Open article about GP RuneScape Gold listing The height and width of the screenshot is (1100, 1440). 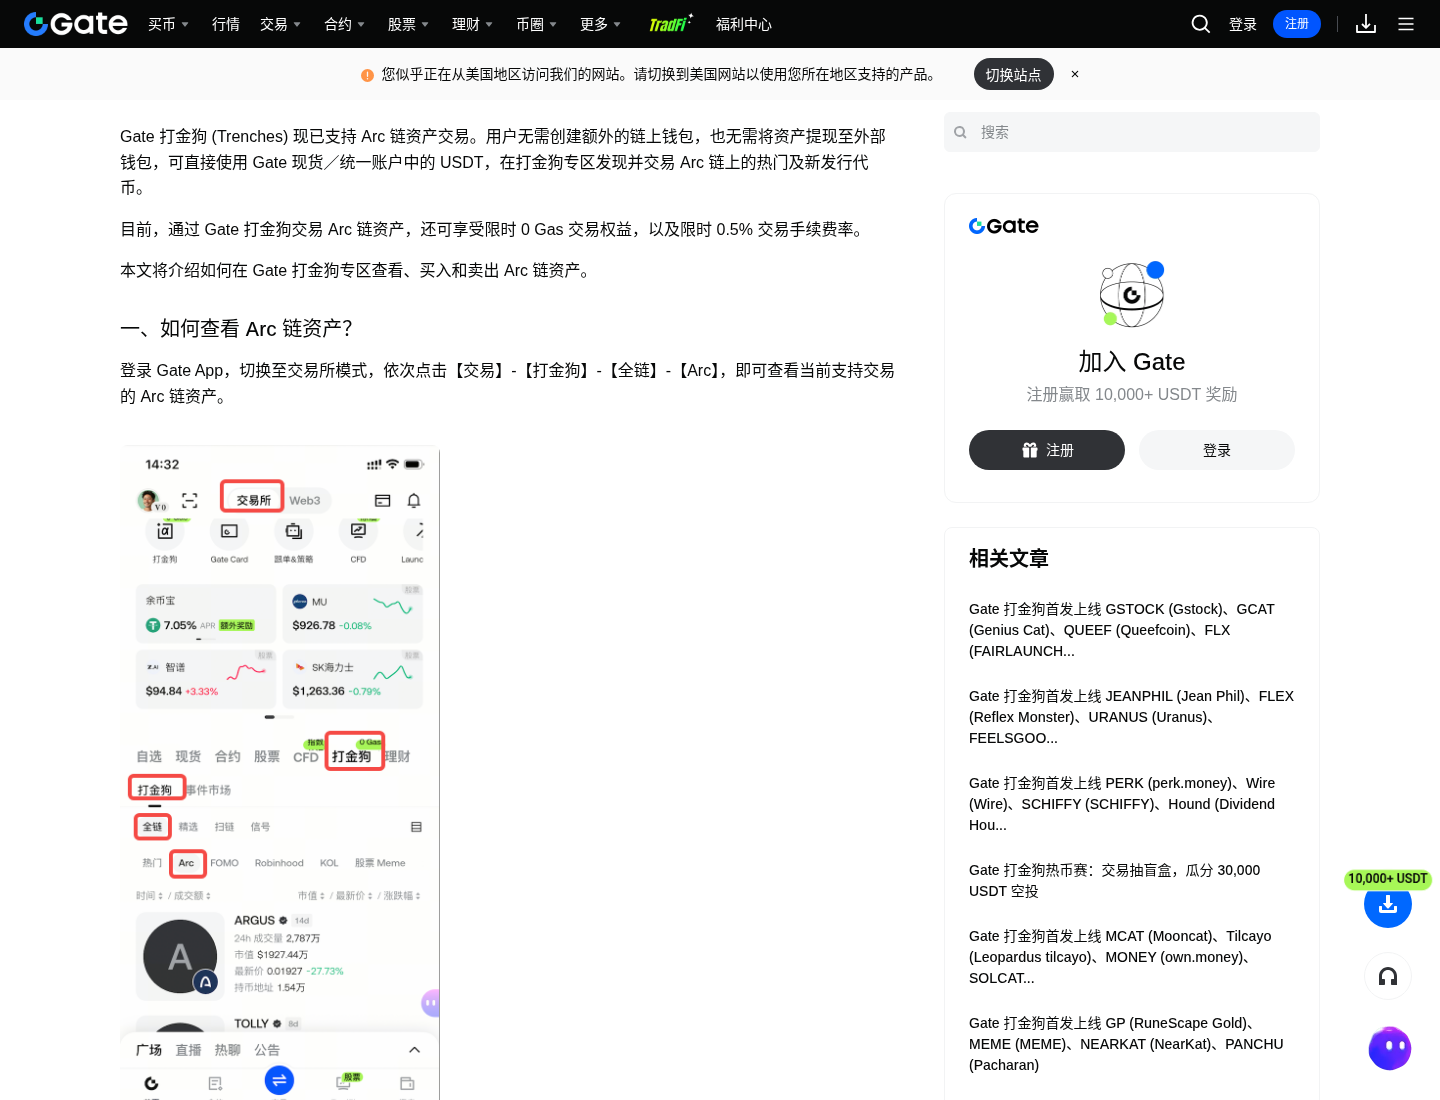click(1132, 1044)
